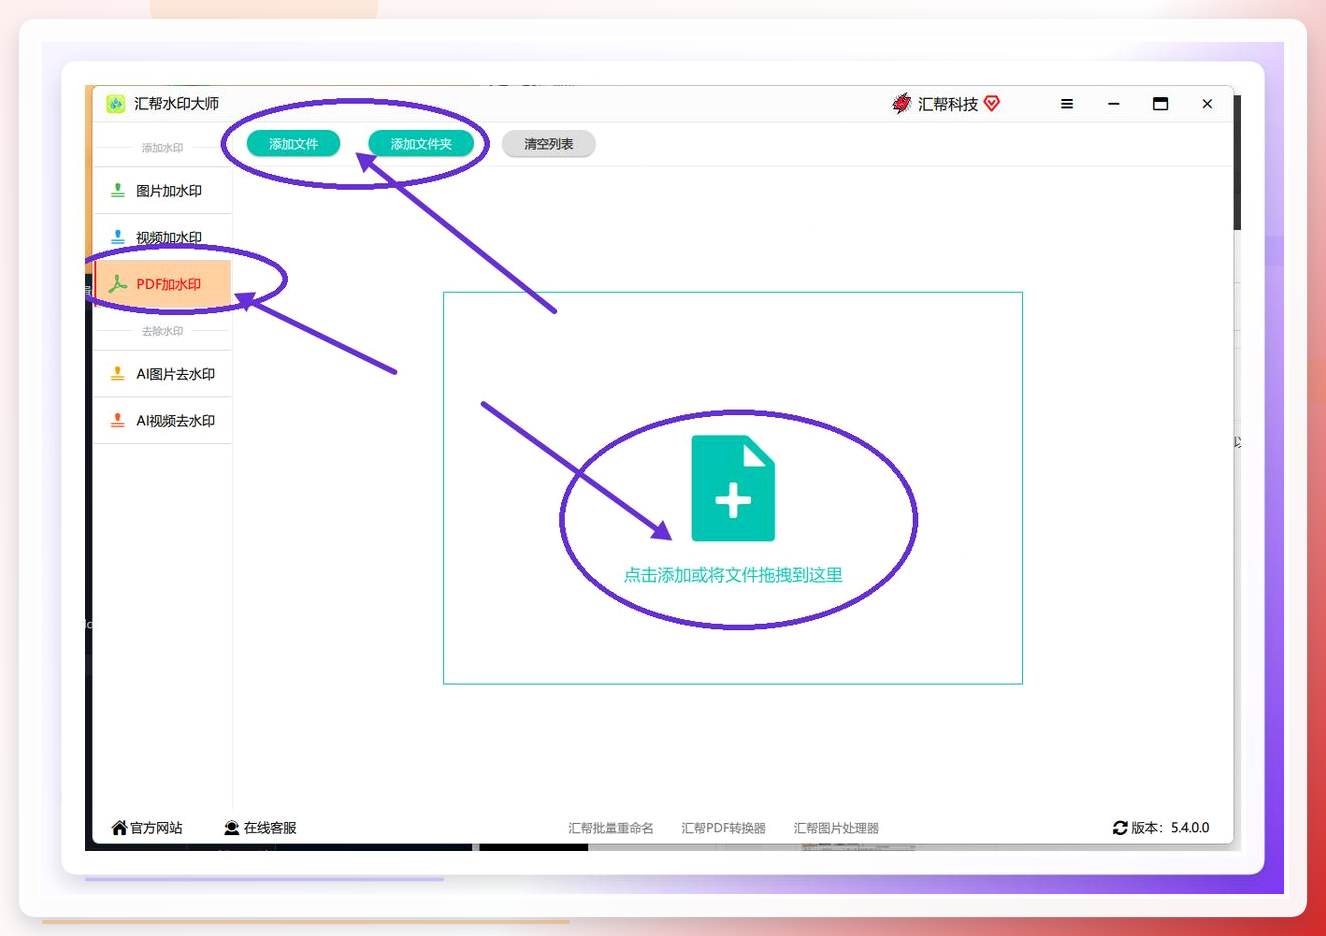Click the orange stamp icon of AI视频去水印
1326x936 pixels.
click(118, 420)
